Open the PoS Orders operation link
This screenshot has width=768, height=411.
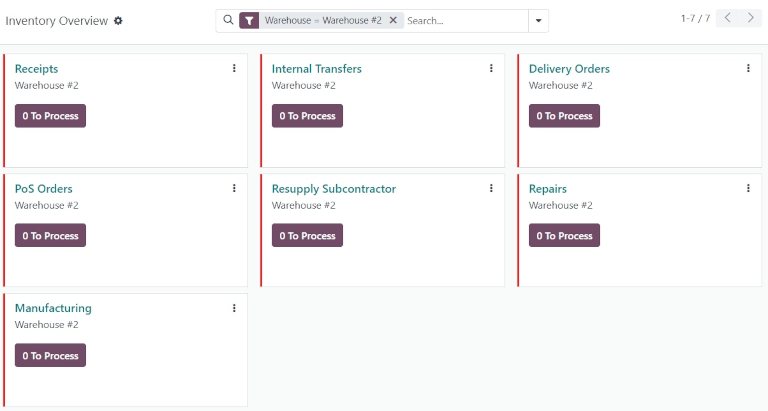[44, 189]
